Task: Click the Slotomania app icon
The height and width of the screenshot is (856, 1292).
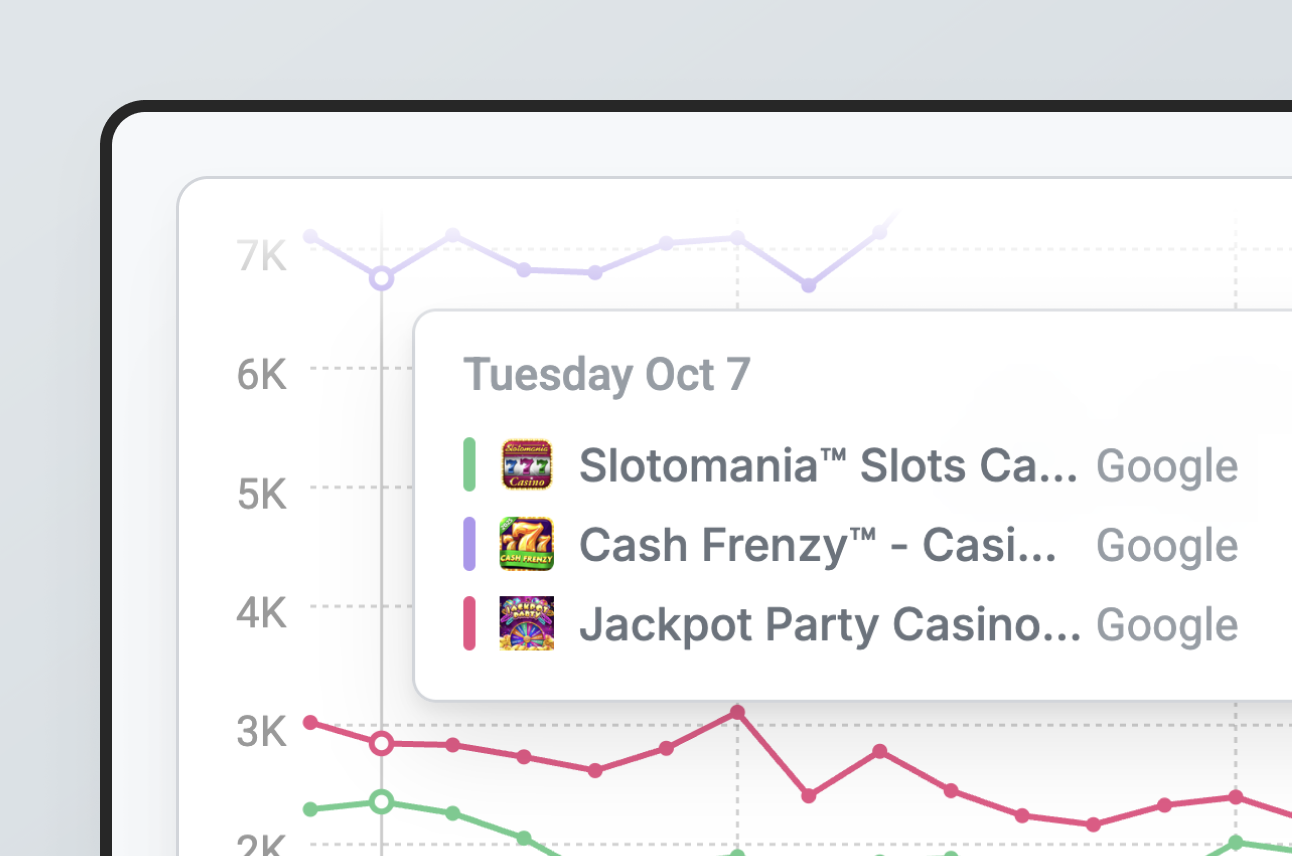Action: click(526, 465)
